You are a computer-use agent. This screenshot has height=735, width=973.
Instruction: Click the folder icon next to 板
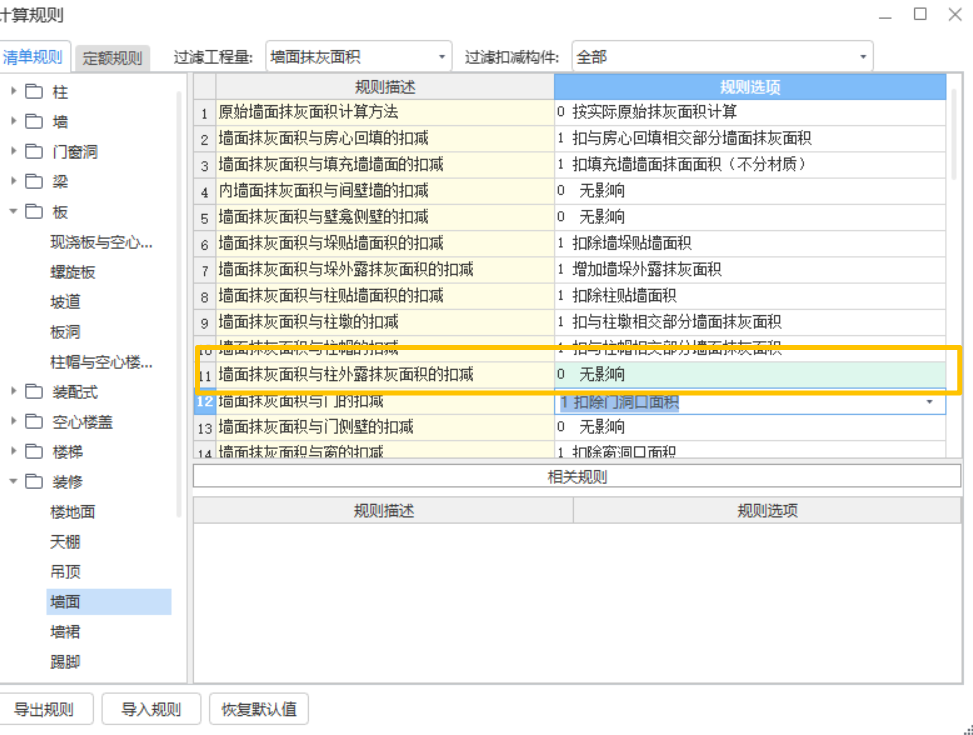(34, 211)
